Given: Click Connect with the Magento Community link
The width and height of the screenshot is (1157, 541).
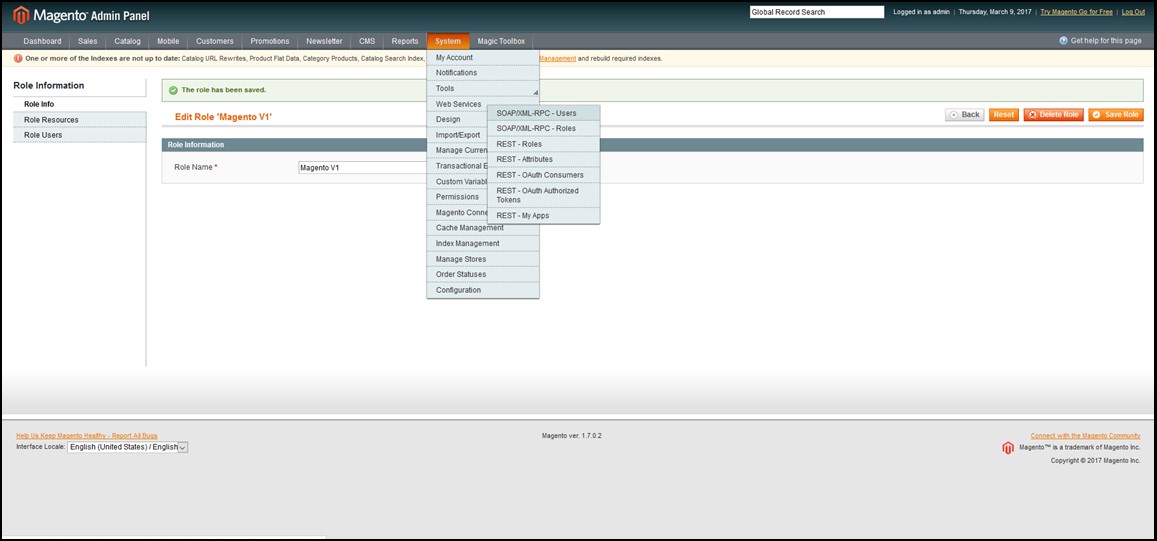Looking at the screenshot, I should pyautogui.click(x=1085, y=436).
